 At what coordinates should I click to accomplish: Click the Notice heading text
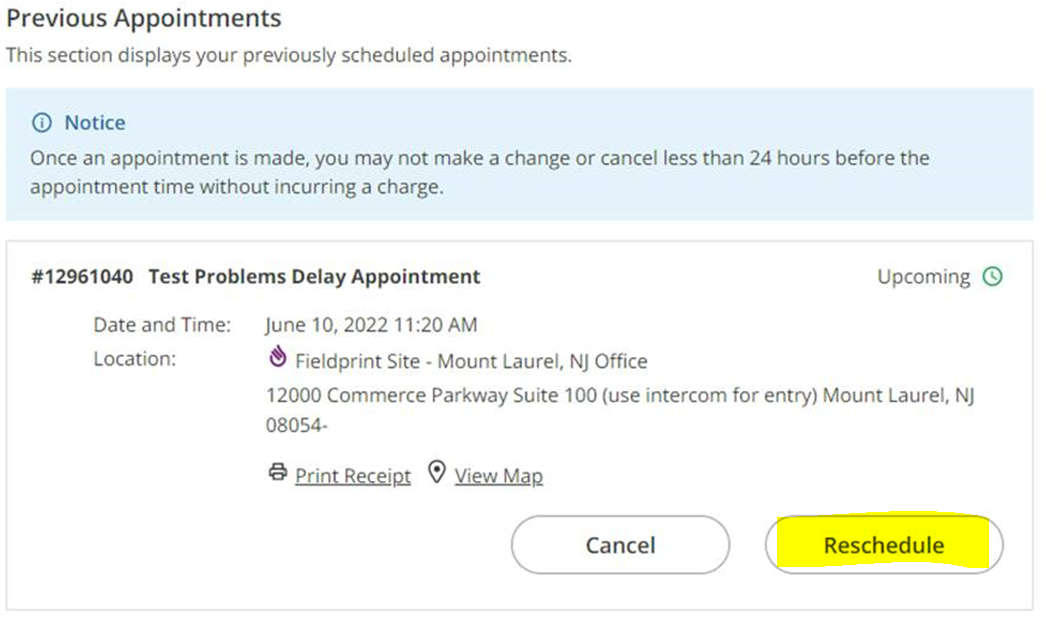tap(95, 123)
